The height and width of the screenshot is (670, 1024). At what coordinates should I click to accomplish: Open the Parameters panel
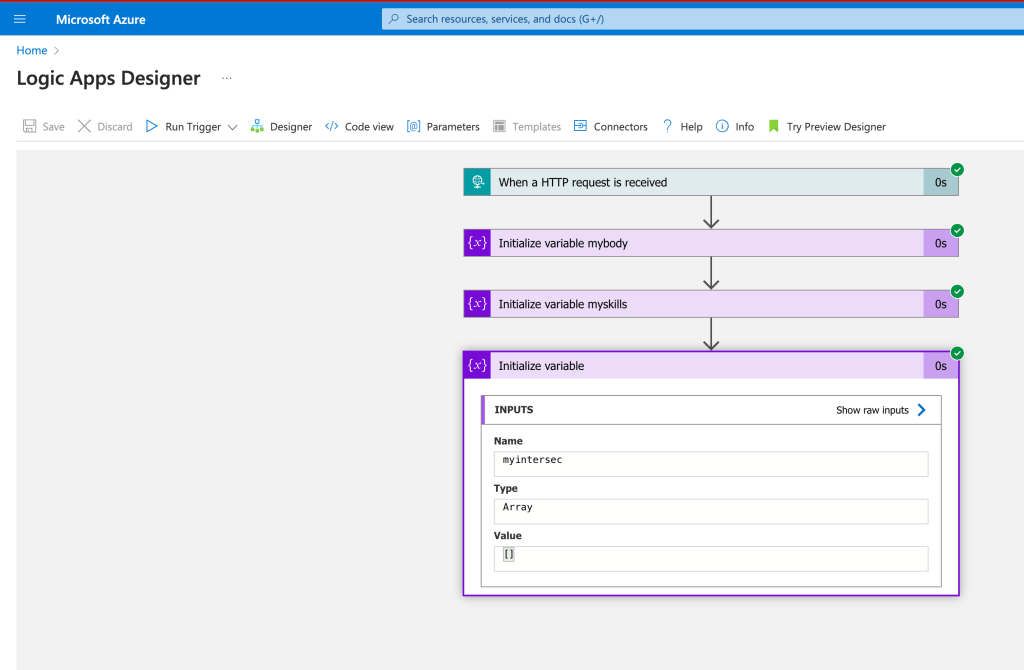[x=443, y=126]
